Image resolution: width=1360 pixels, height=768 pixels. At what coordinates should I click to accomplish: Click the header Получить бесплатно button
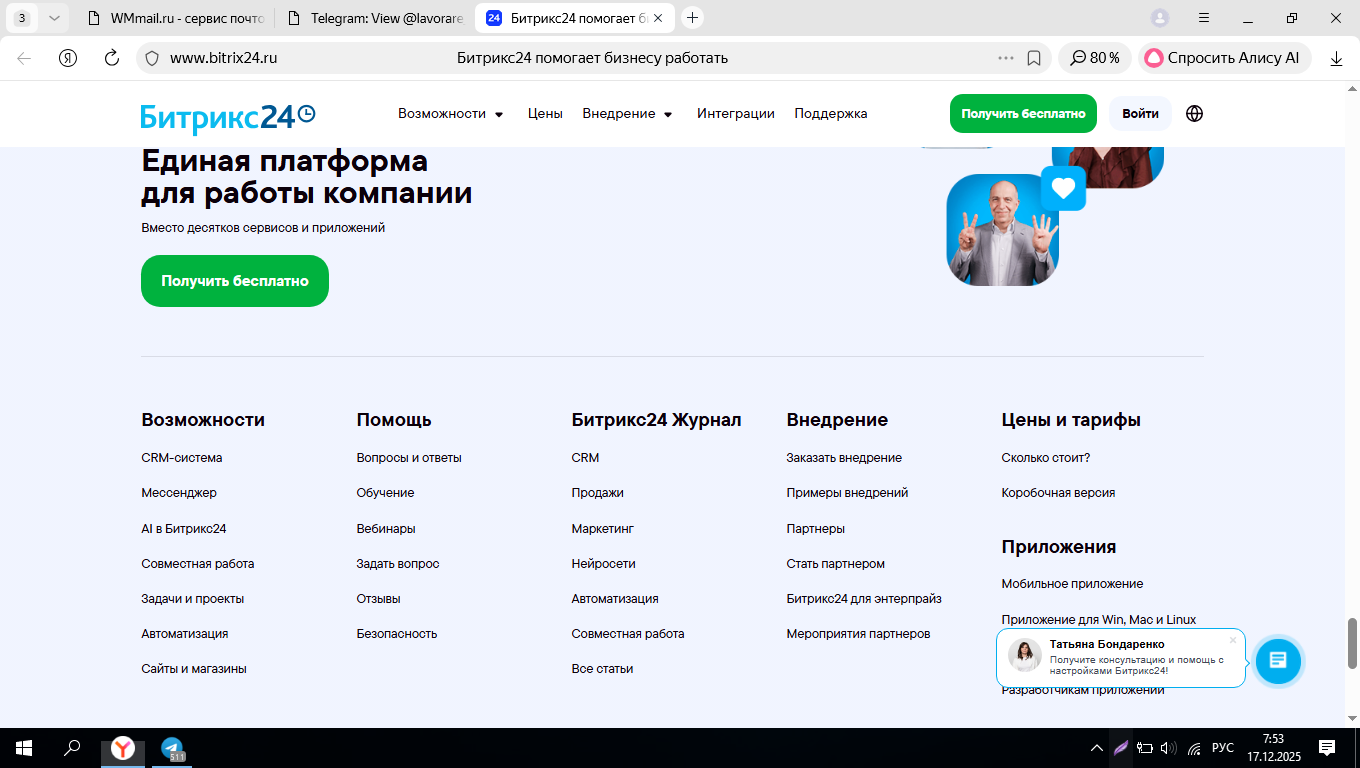tap(1023, 114)
